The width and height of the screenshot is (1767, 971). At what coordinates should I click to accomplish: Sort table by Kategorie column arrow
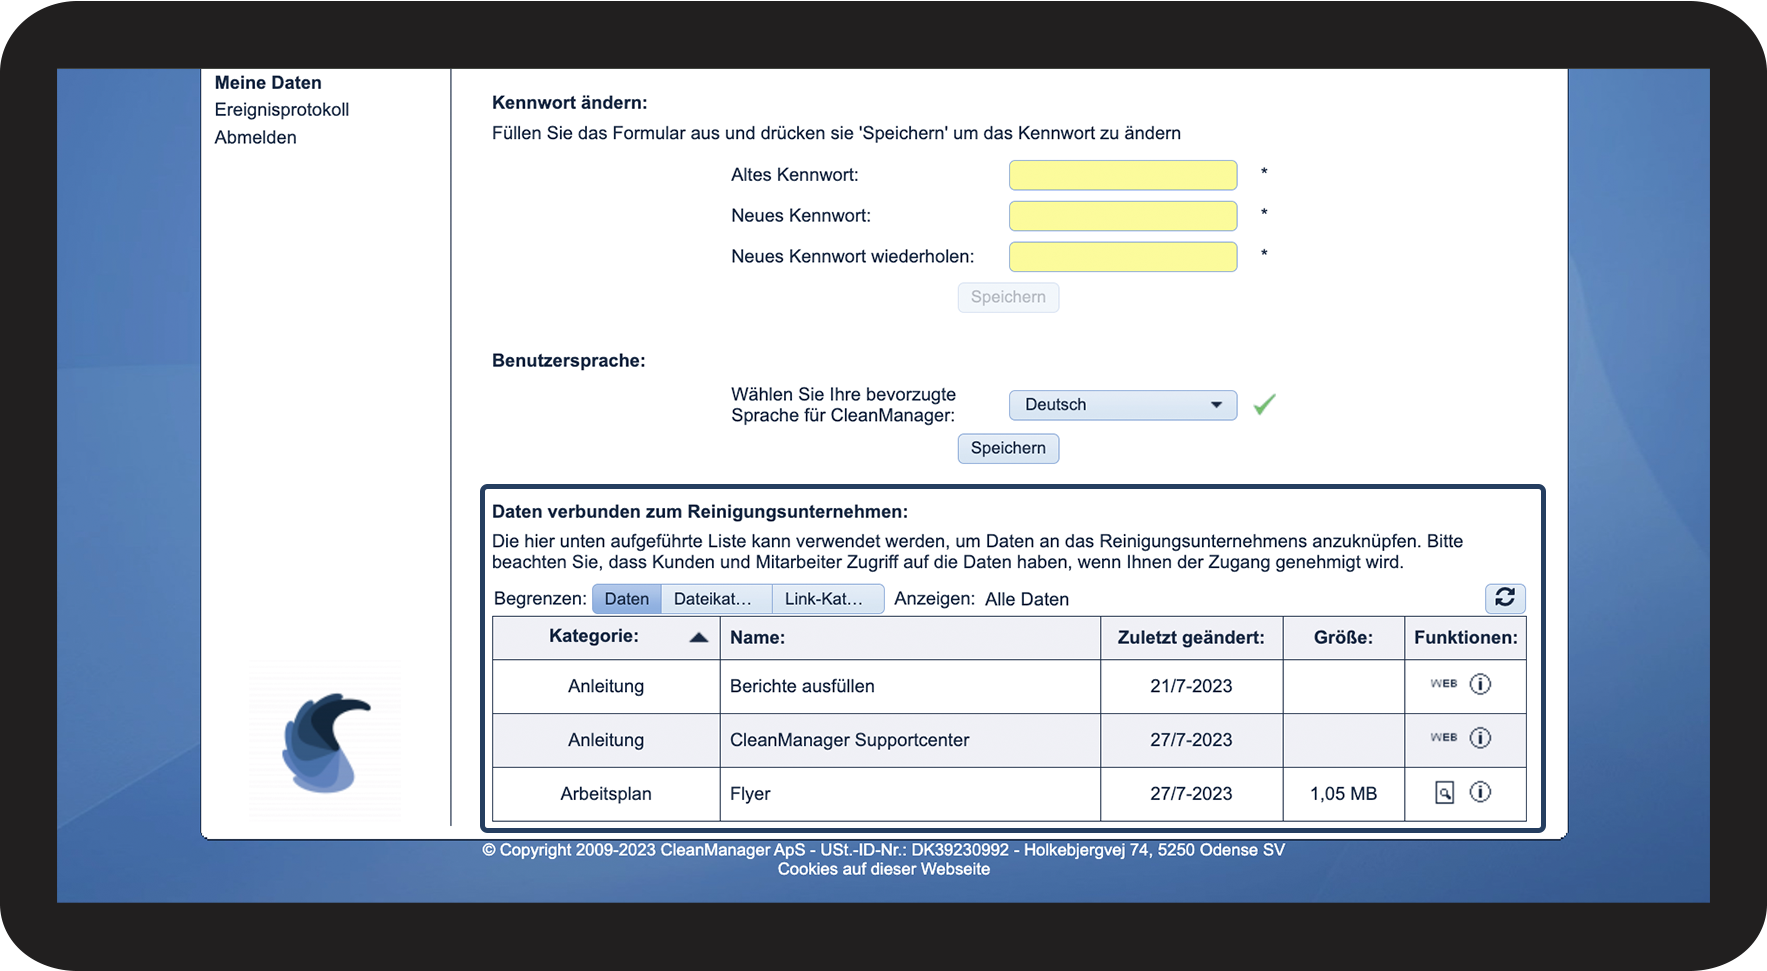pos(699,637)
